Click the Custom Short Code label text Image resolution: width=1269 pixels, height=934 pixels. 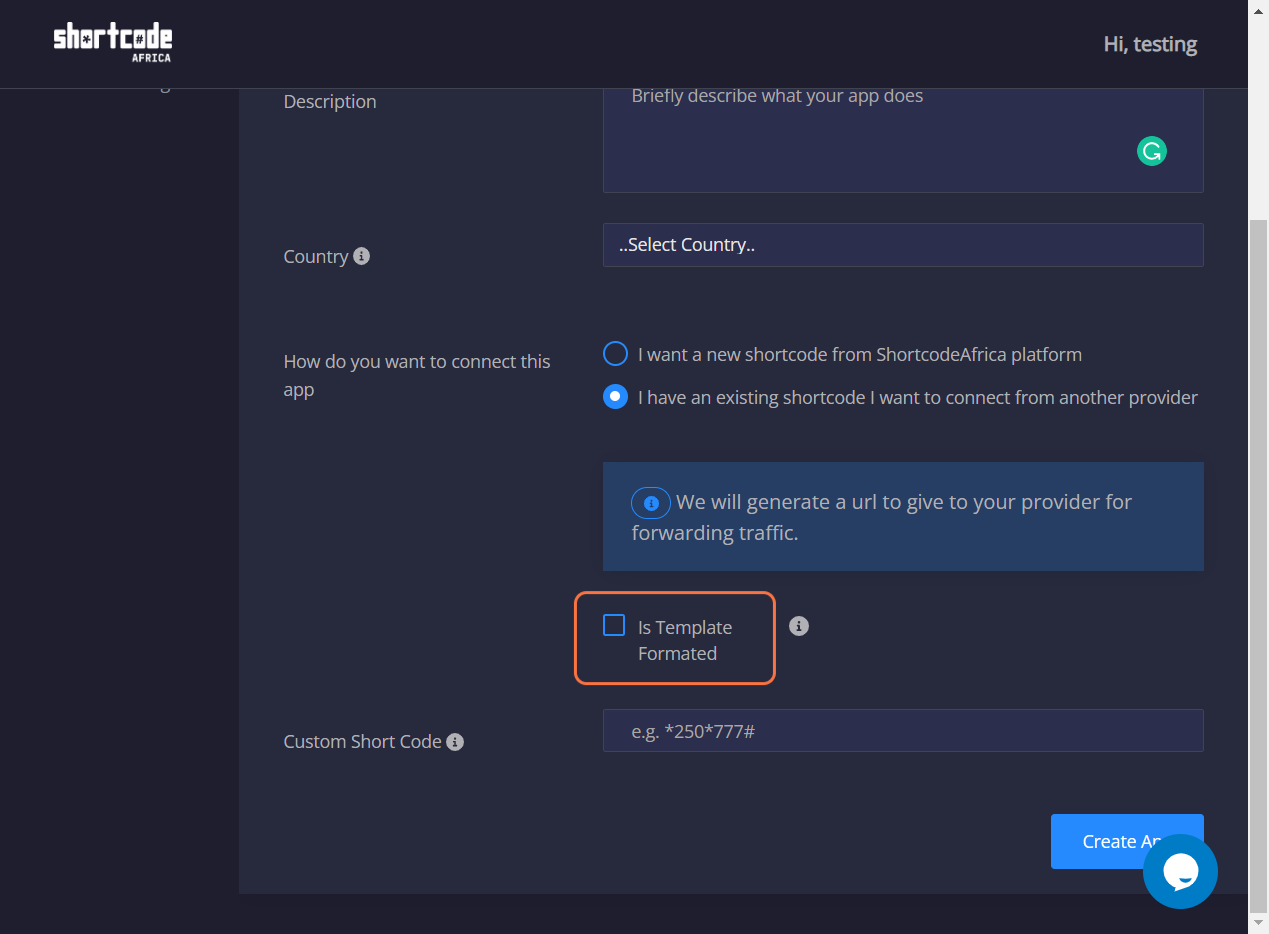point(362,742)
